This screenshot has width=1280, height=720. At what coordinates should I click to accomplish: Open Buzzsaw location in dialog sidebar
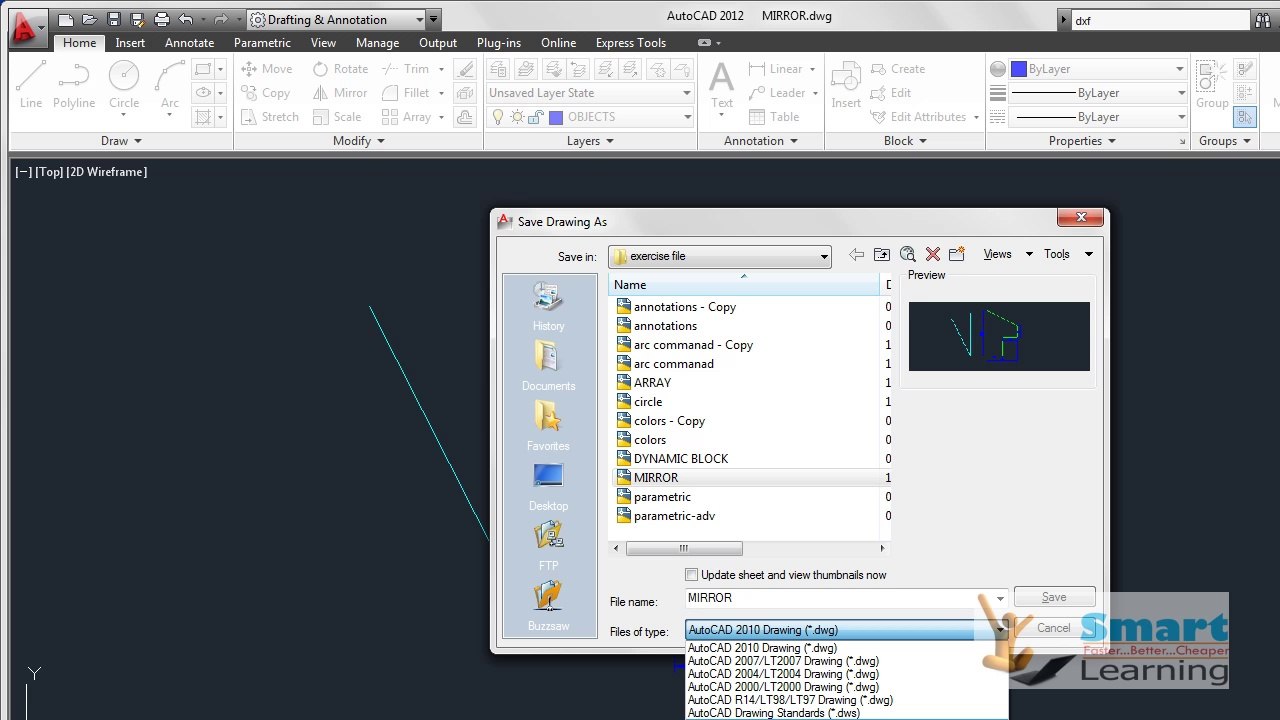click(x=548, y=606)
